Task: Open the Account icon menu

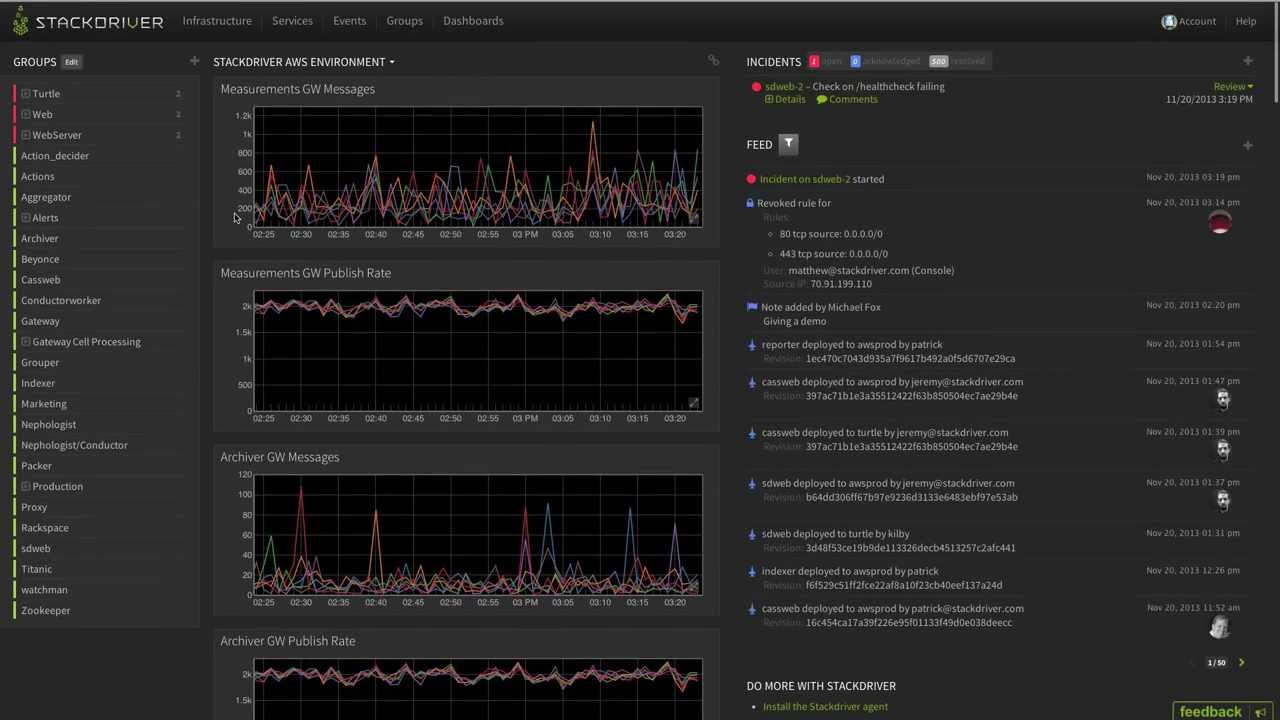Action: tap(1169, 20)
